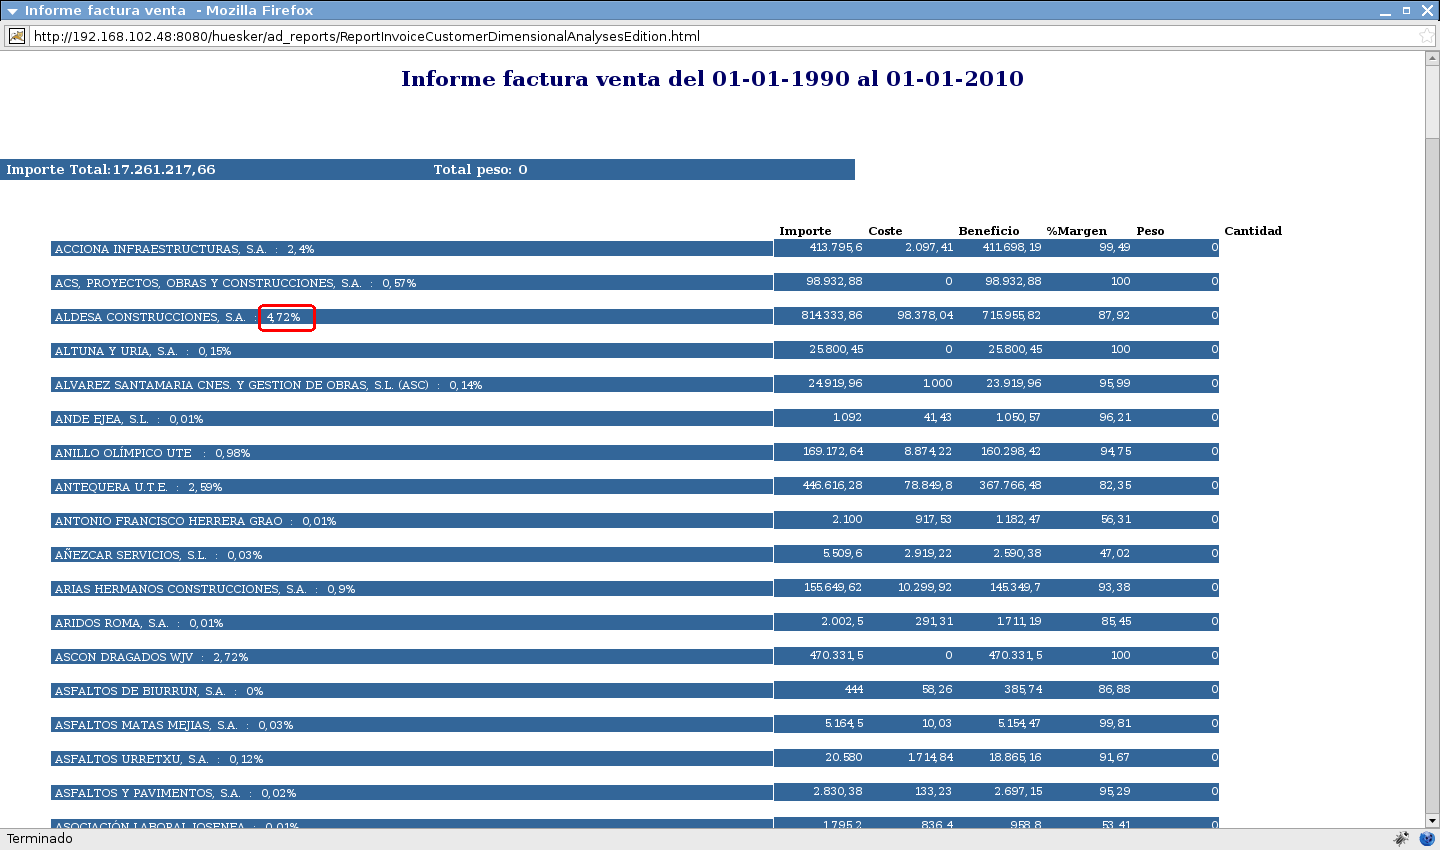Open the bug icon in status bar
Screen dimensions: 1440x850
(1402, 839)
